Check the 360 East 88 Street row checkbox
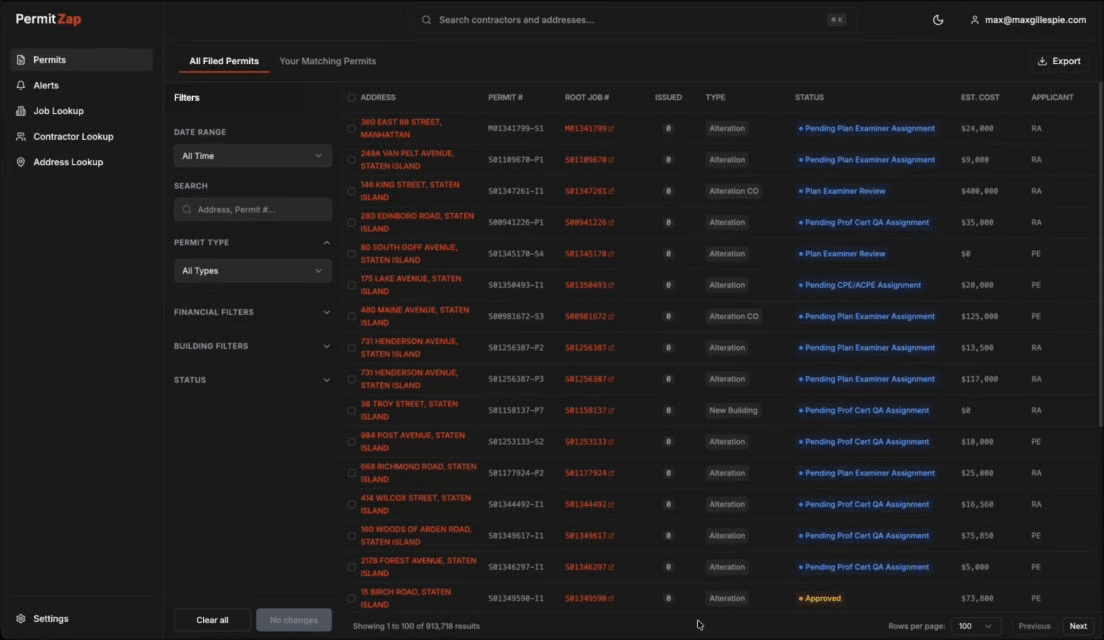1104x640 pixels. (x=352, y=128)
